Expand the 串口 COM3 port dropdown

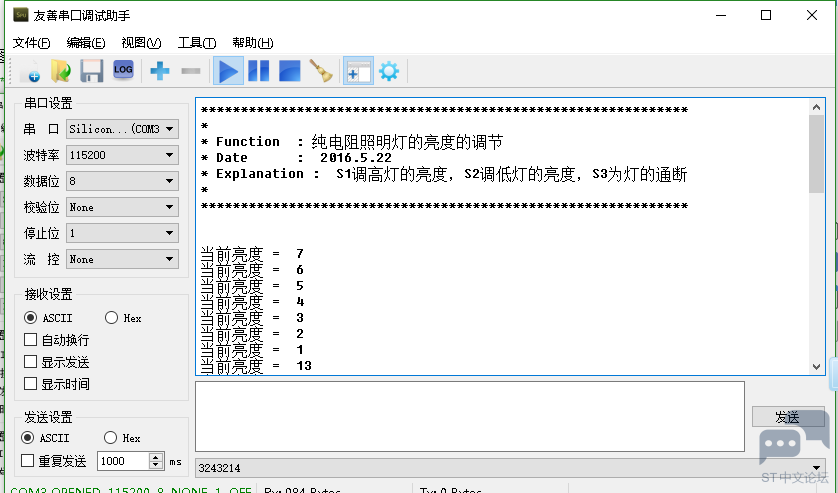point(122,129)
